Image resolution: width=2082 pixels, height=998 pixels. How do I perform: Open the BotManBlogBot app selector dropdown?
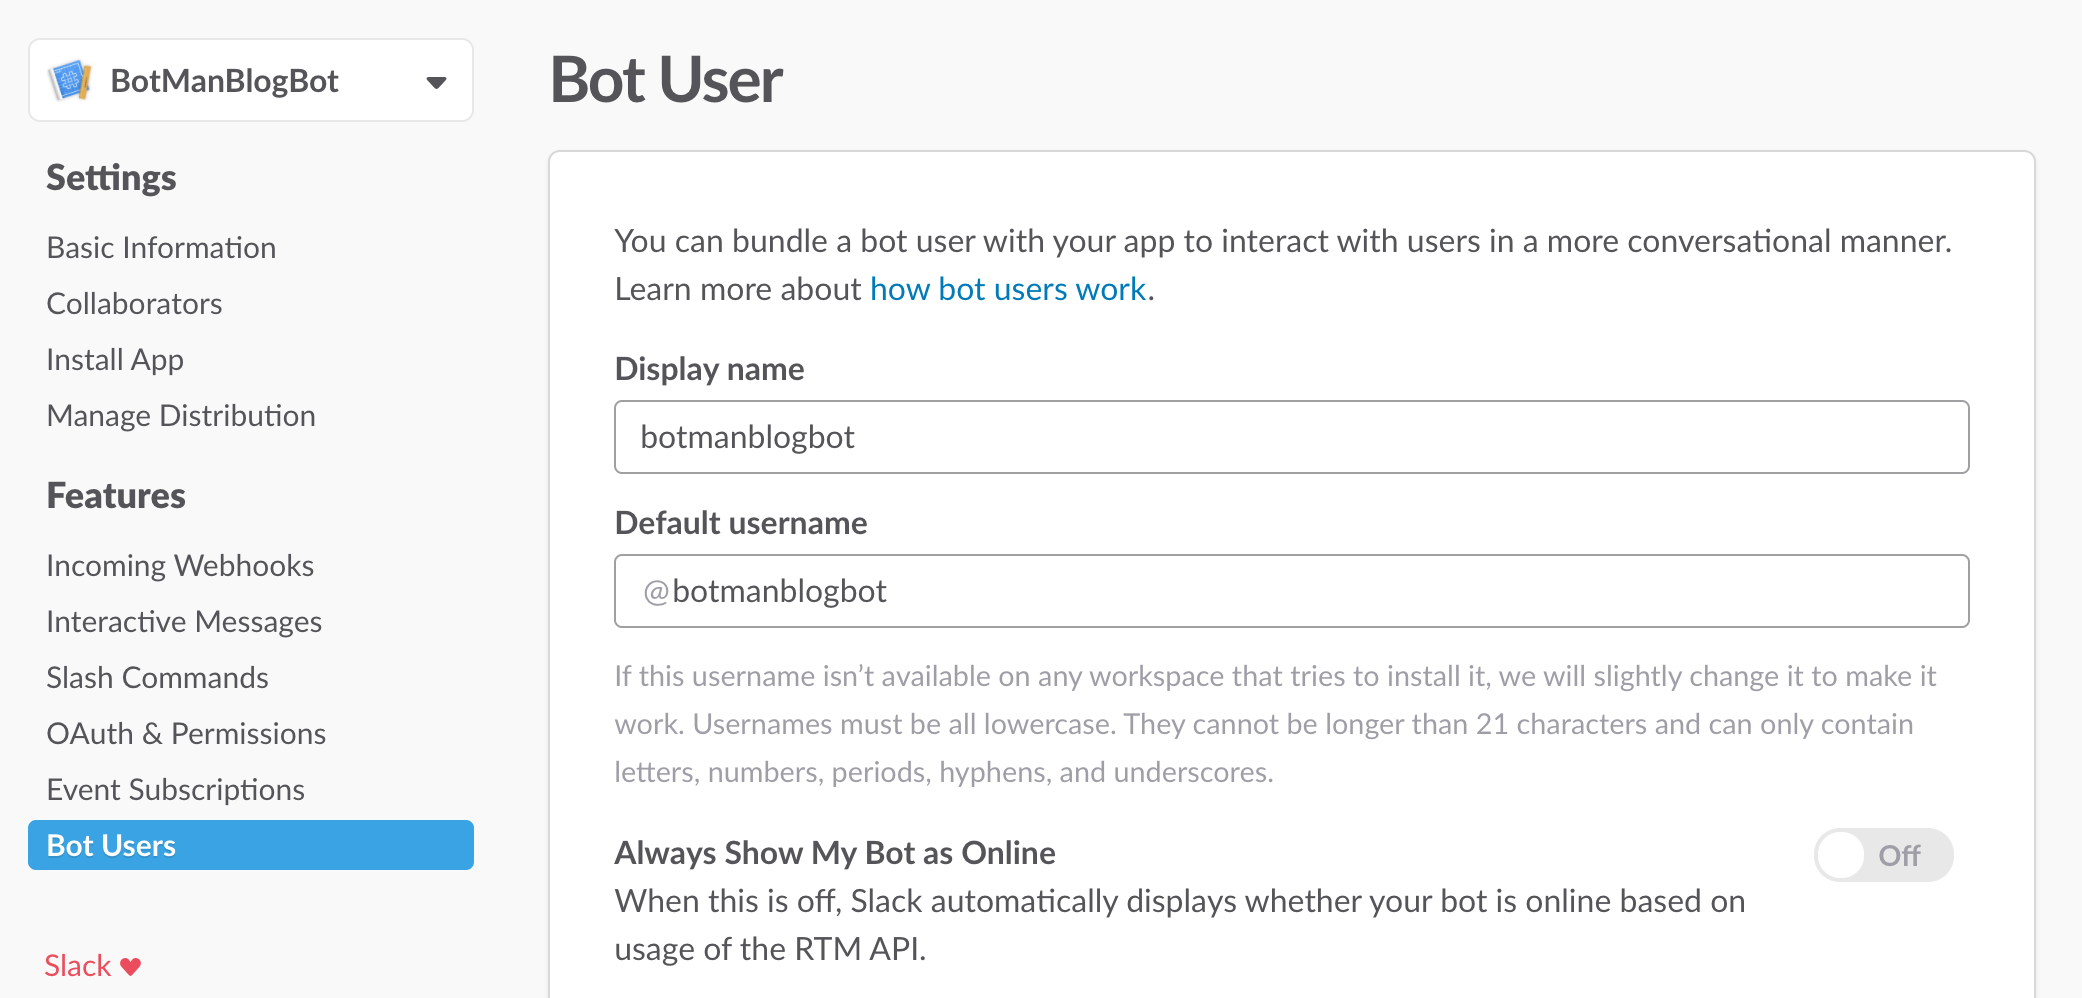pyautogui.click(x=251, y=80)
